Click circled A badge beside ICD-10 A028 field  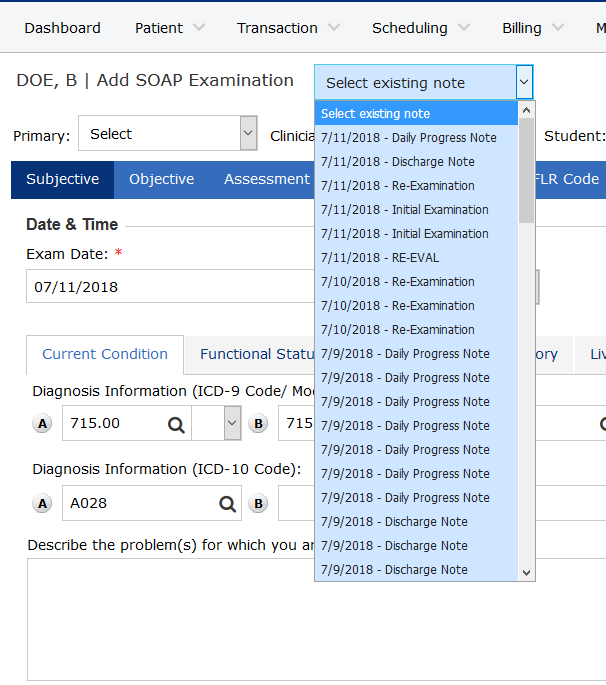click(42, 504)
